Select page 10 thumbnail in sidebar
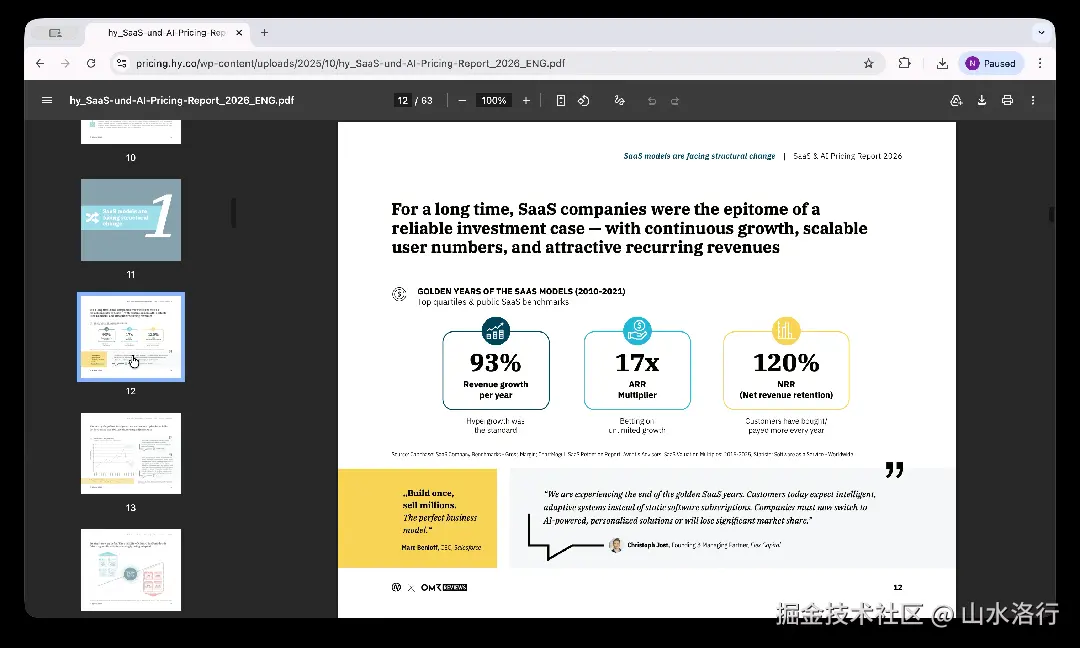Viewport: 1080px width, 648px height. pos(131,132)
